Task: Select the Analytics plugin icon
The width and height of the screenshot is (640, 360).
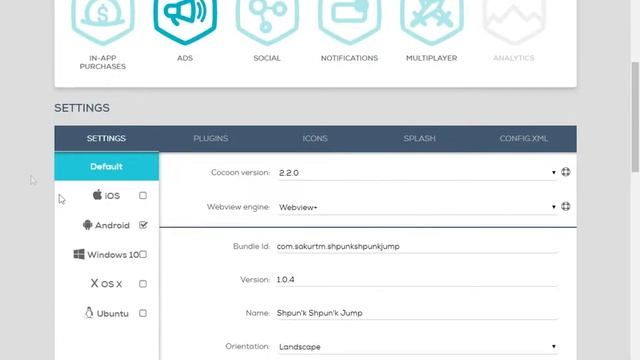Action: [x=514, y=21]
